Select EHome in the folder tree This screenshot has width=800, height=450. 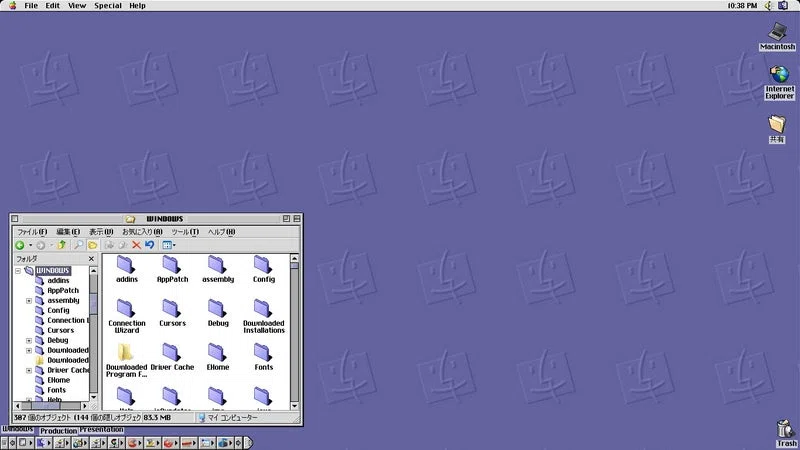59,380
